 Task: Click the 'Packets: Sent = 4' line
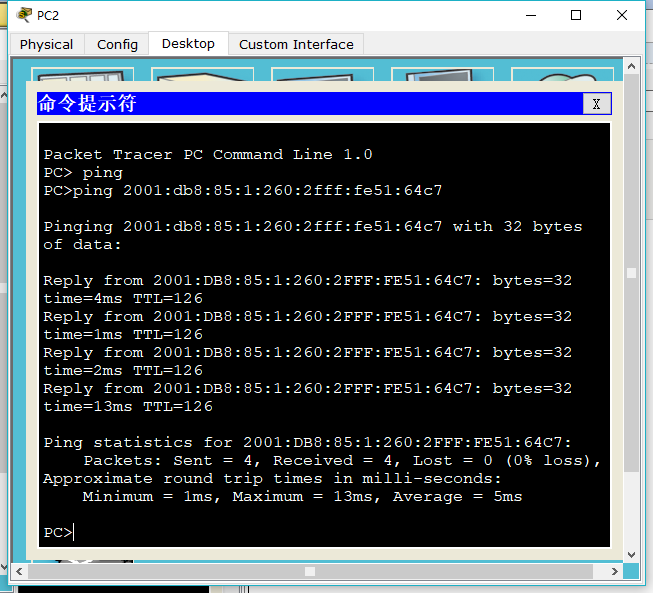point(341,461)
